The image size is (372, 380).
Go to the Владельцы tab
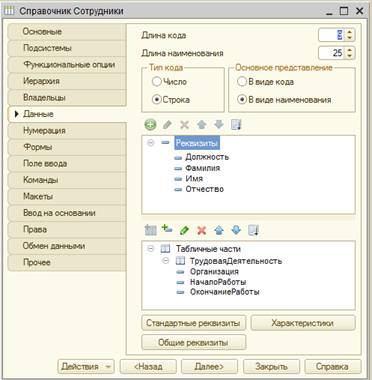click(x=67, y=98)
